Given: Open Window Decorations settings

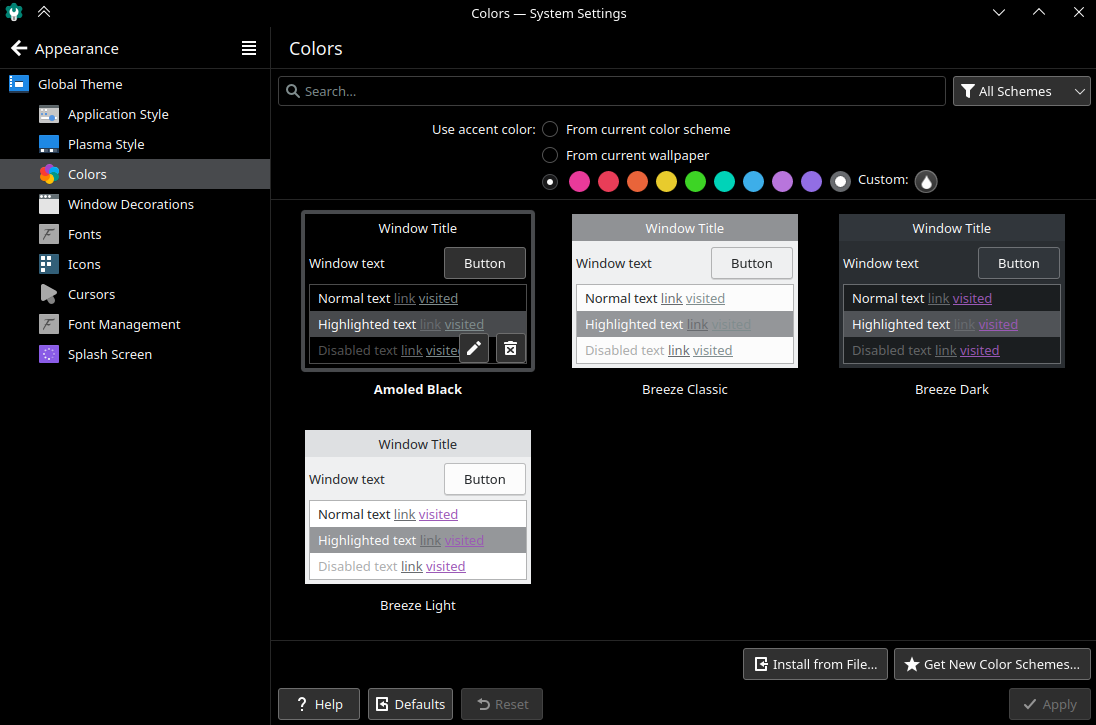Looking at the screenshot, I should [135, 204].
